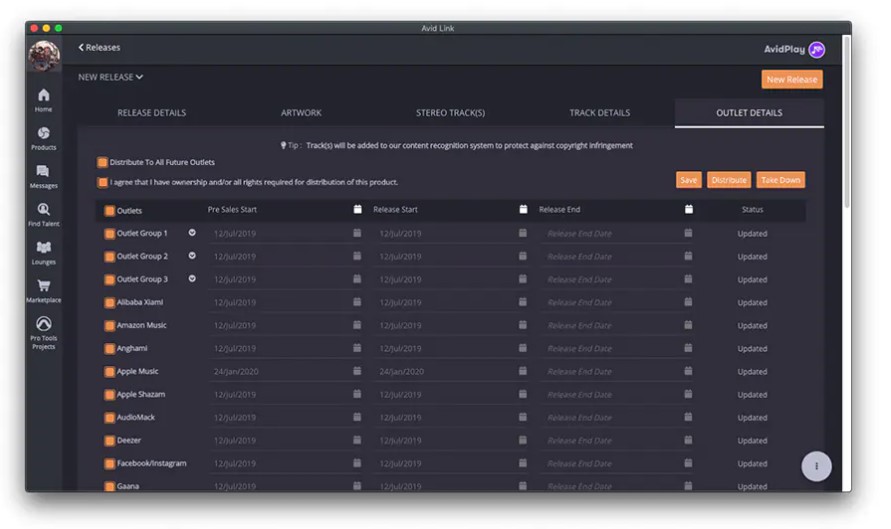Toggle the Outlets select-all checkbox
The height and width of the screenshot is (529, 891).
coord(109,211)
